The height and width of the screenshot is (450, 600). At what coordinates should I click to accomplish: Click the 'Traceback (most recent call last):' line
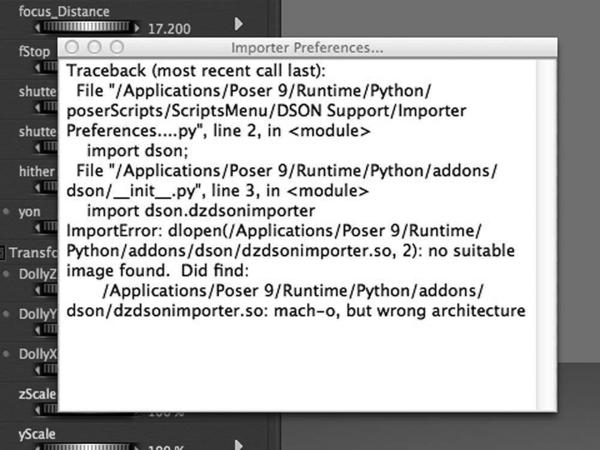[x=196, y=71]
